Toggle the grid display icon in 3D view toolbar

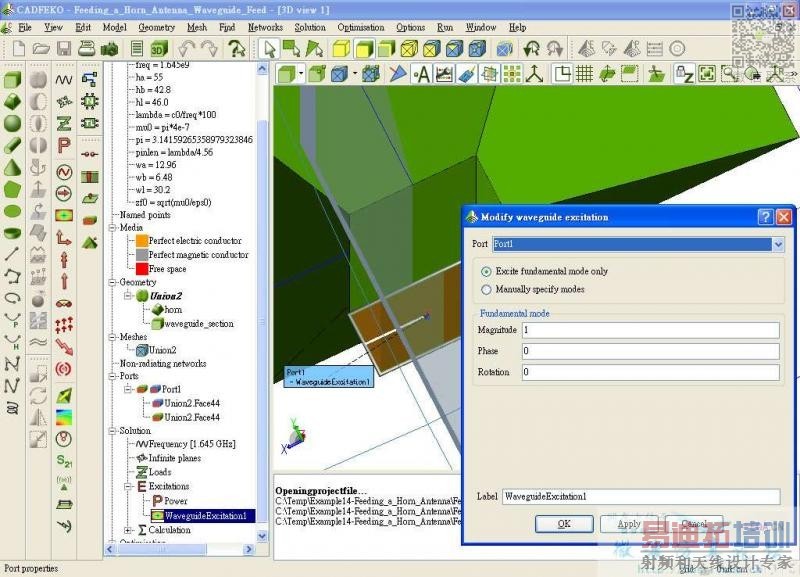pos(584,74)
